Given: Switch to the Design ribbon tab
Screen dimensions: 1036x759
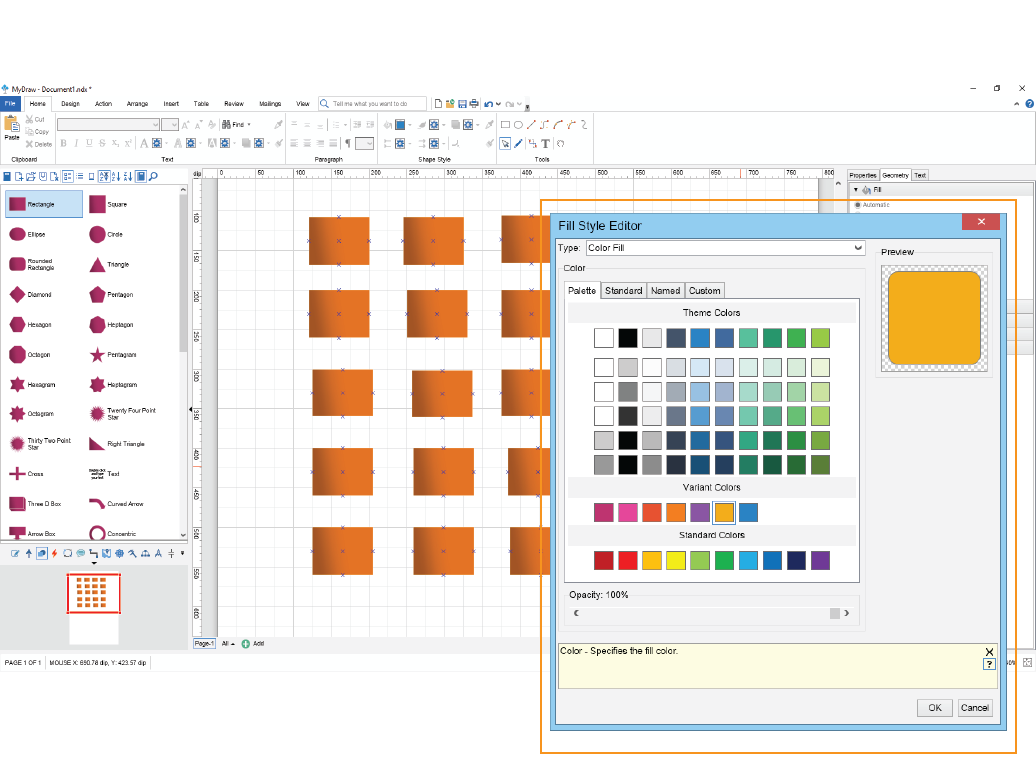Looking at the screenshot, I should pyautogui.click(x=71, y=104).
